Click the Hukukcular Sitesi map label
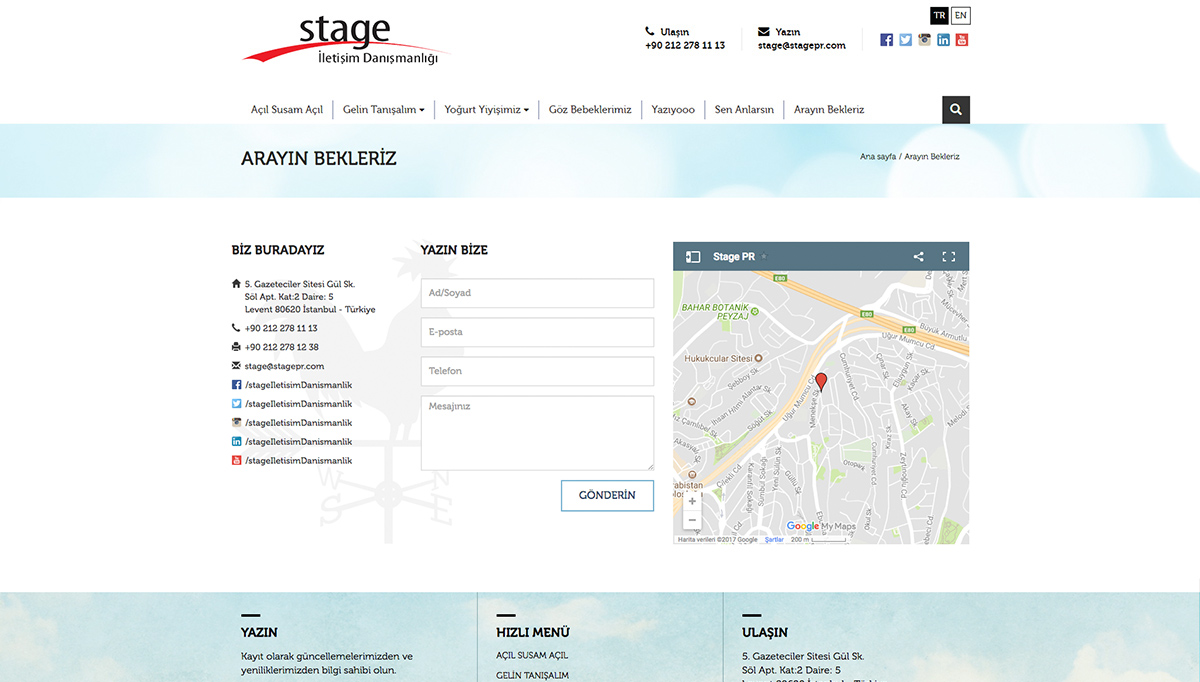The width and height of the screenshot is (1200, 682). coord(719,358)
